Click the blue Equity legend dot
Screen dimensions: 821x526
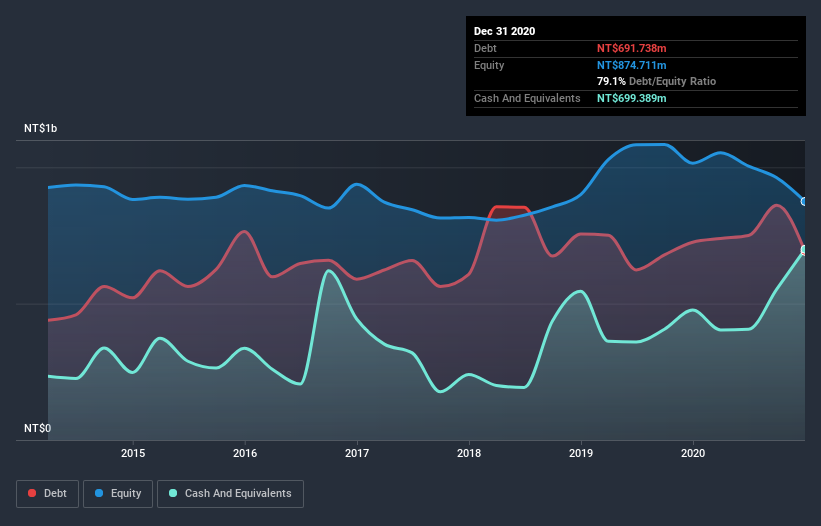[99, 493]
